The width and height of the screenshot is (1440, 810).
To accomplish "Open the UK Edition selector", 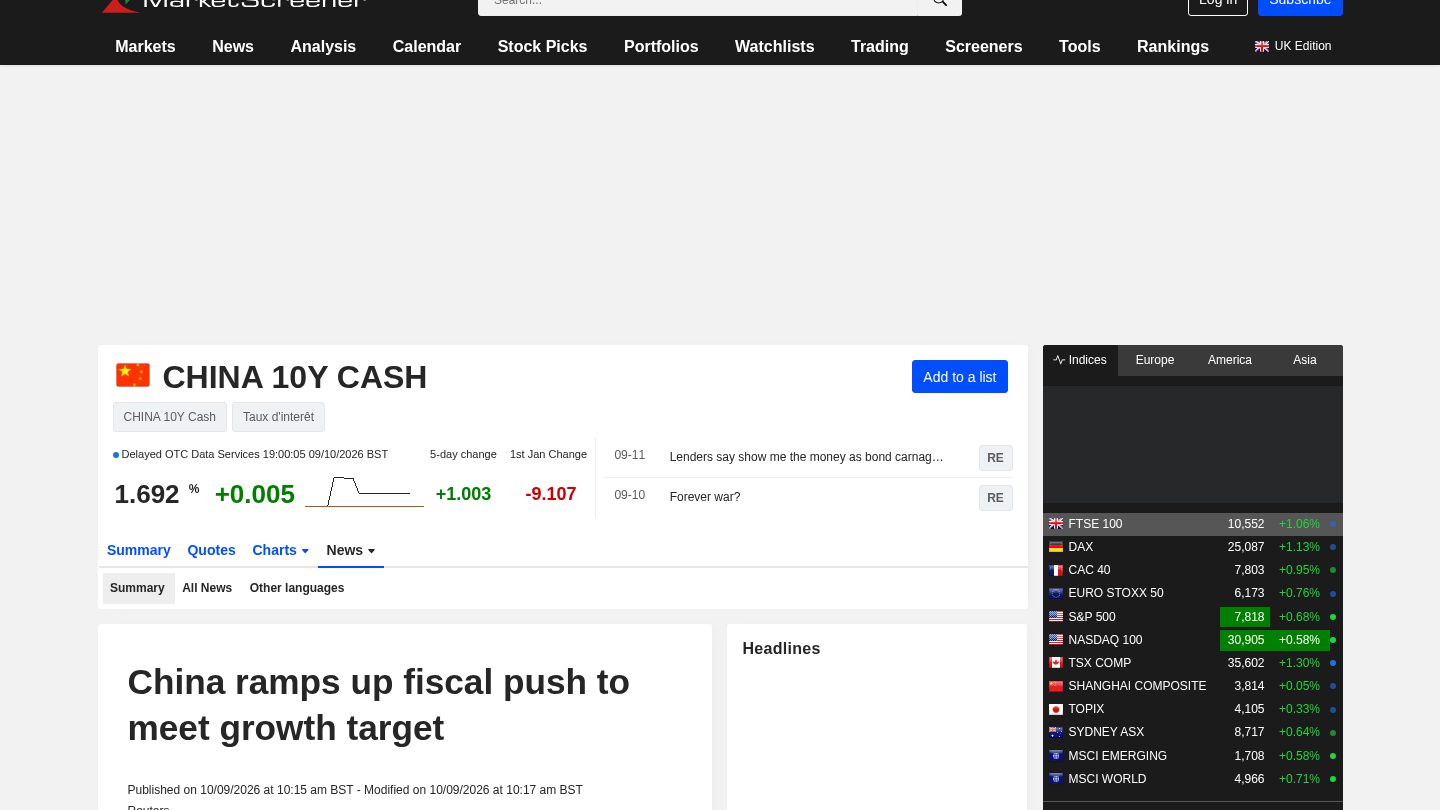I will tap(1293, 46).
